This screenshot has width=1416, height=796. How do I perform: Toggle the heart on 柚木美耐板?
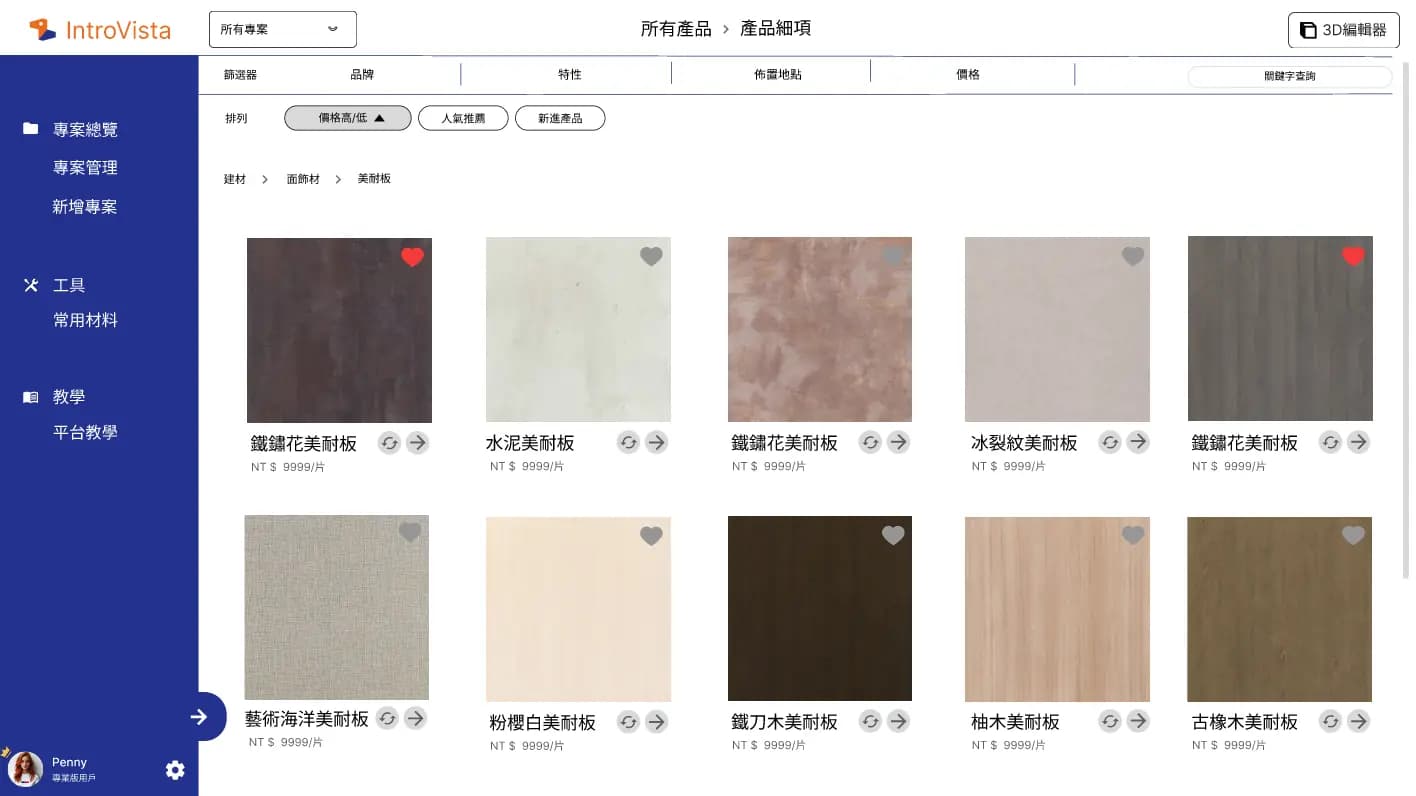click(x=1132, y=536)
